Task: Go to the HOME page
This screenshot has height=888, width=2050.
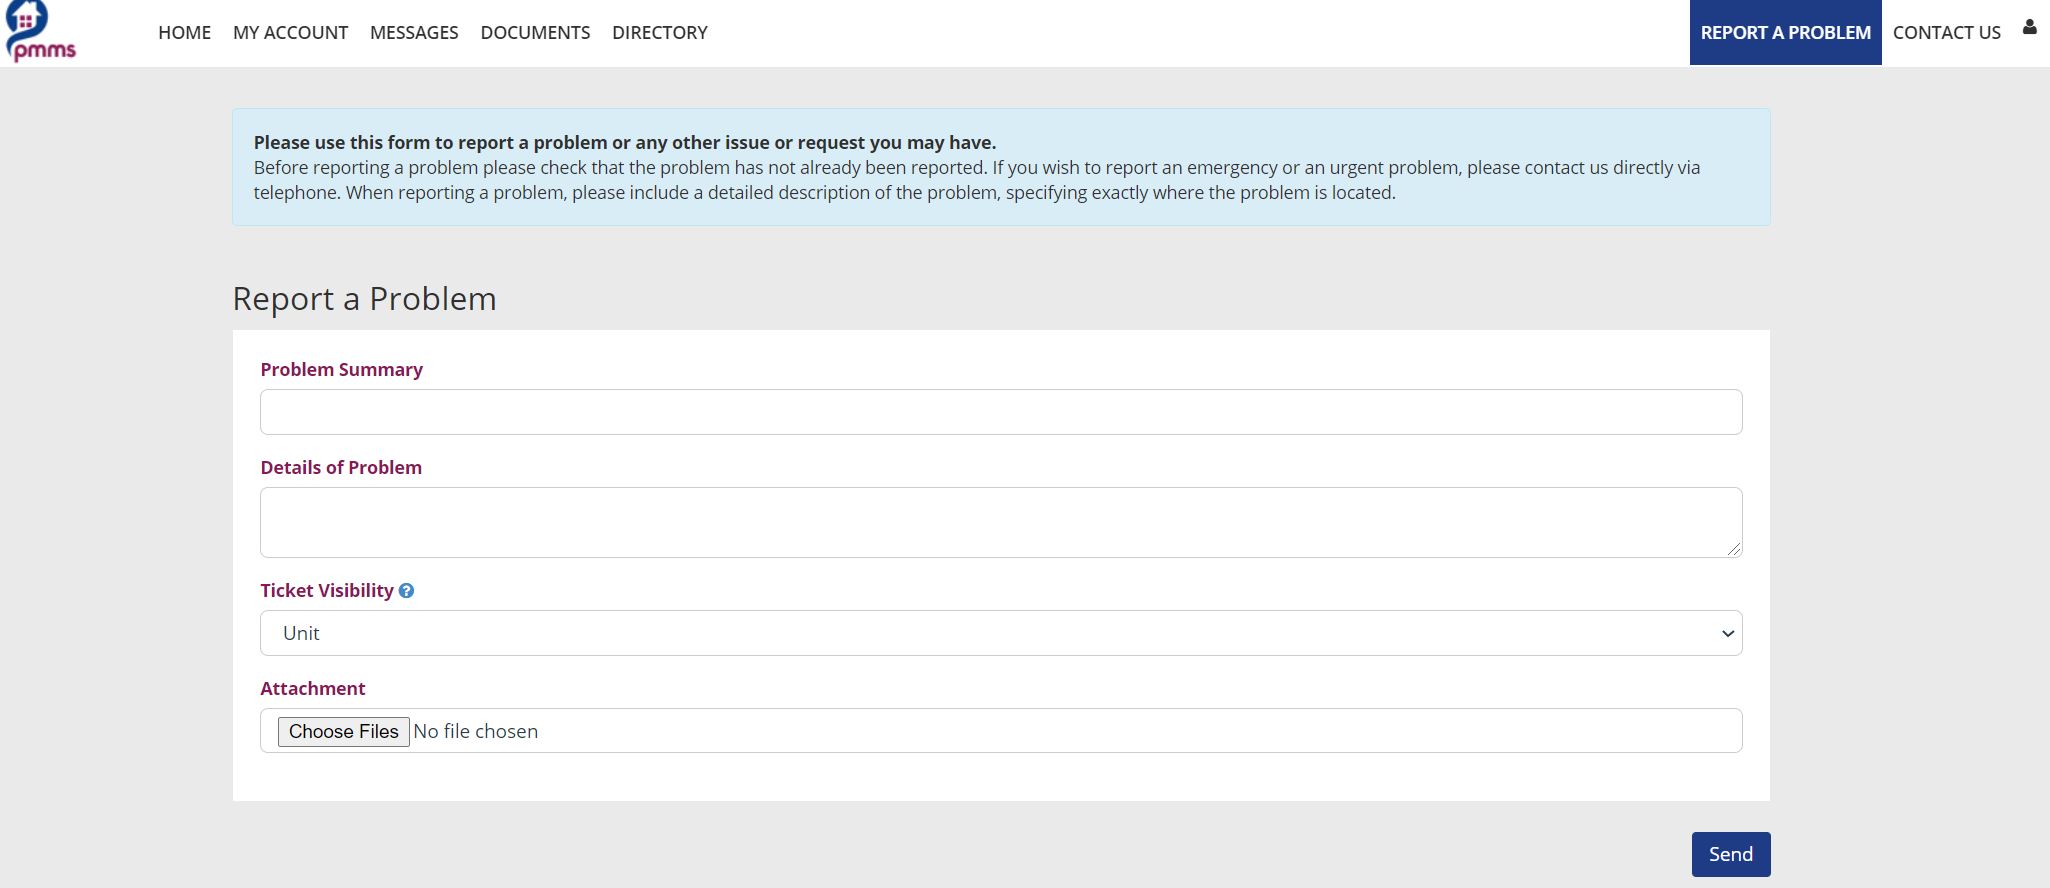Action: click(x=184, y=33)
